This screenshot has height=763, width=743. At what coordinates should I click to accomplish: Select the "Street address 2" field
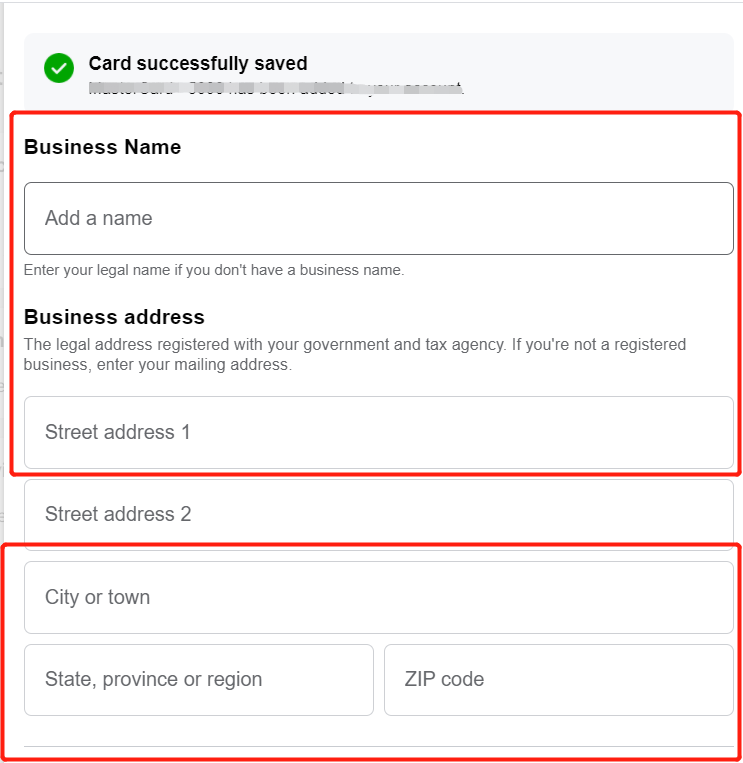click(378, 514)
